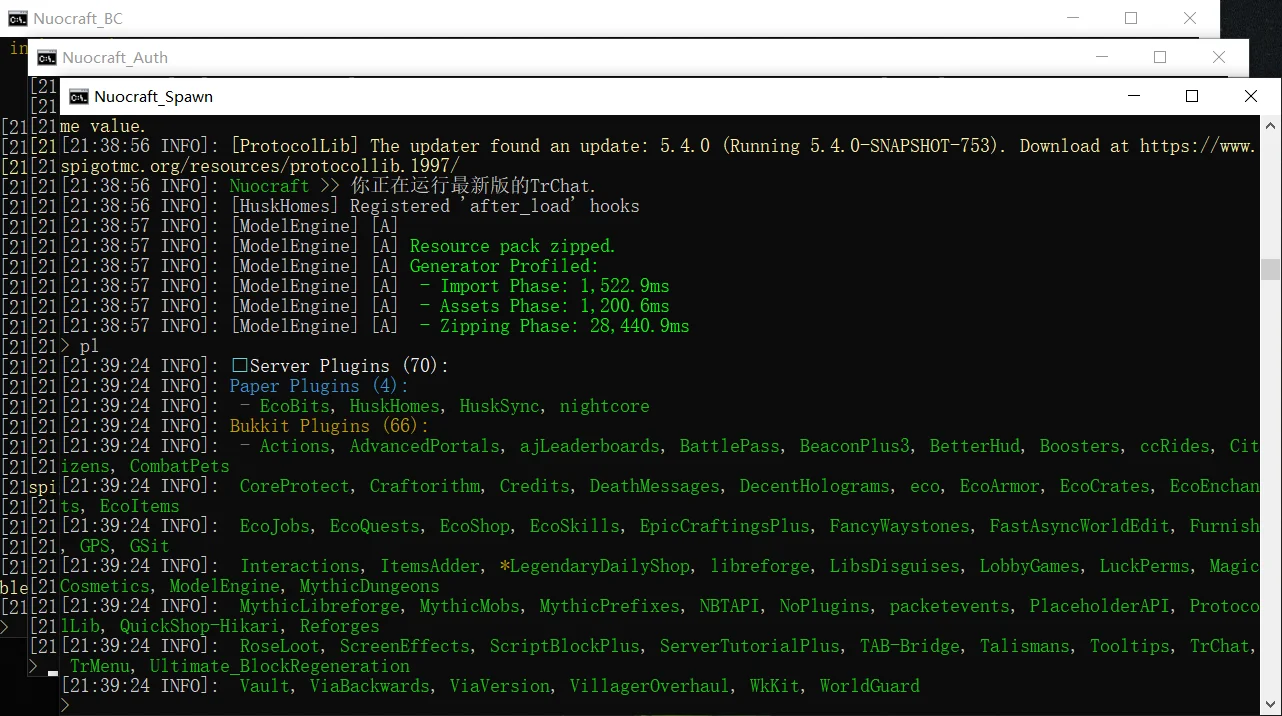
Task: Click the console icon in Nuocraft_BC title bar
Action: click(17, 18)
